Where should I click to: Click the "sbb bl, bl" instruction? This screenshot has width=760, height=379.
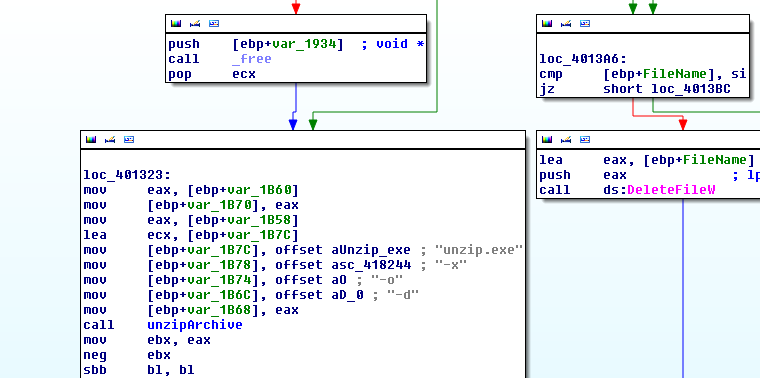tap(139, 370)
